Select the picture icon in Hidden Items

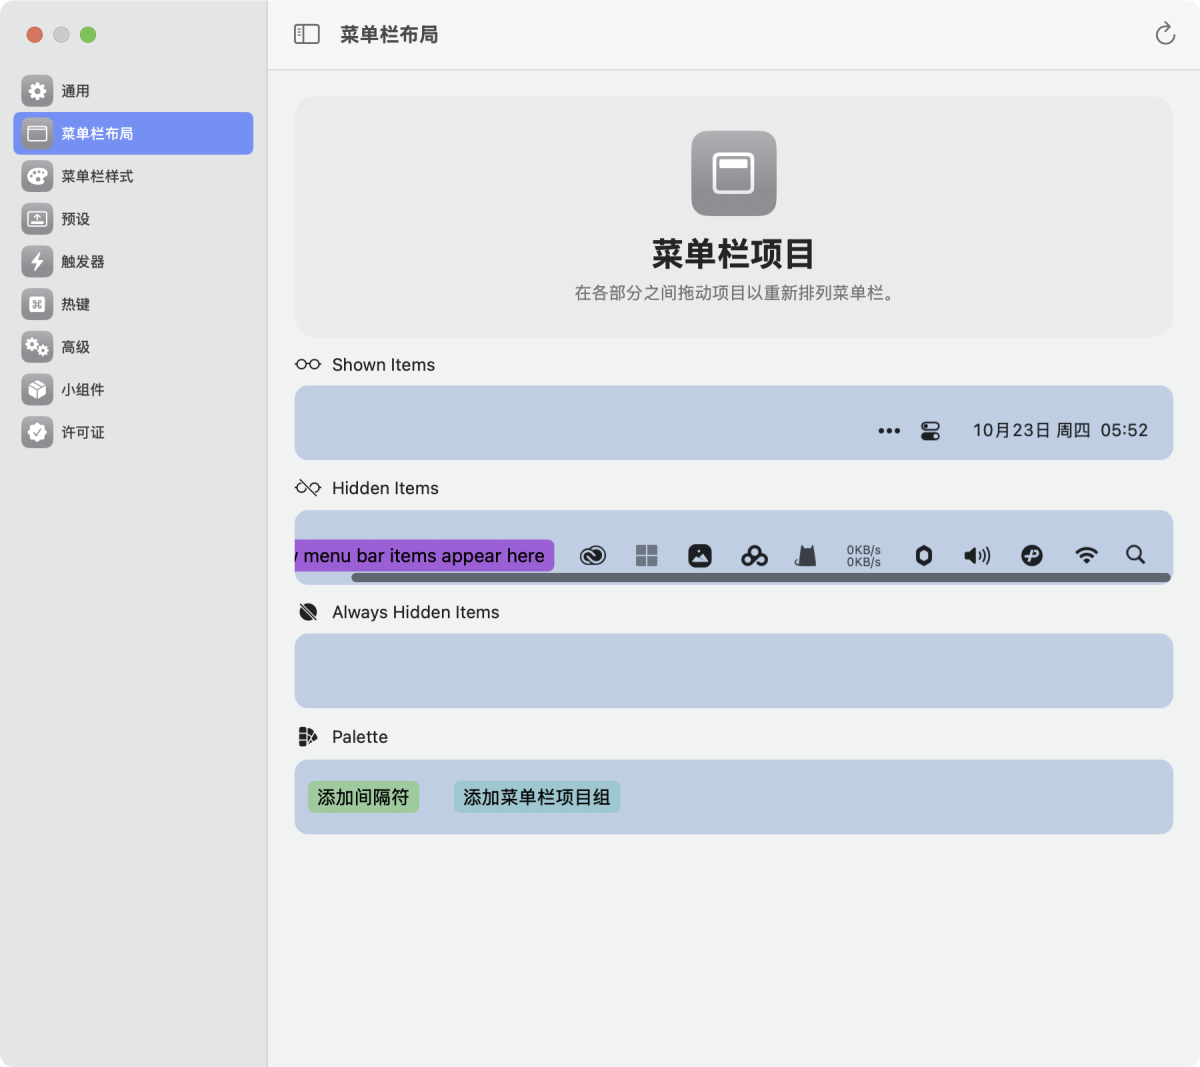pos(700,555)
